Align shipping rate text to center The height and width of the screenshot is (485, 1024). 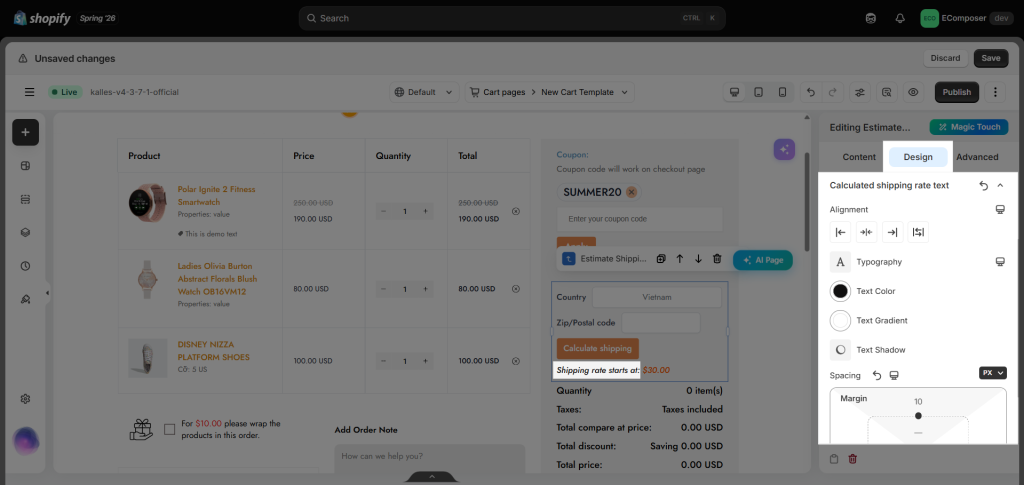click(867, 232)
